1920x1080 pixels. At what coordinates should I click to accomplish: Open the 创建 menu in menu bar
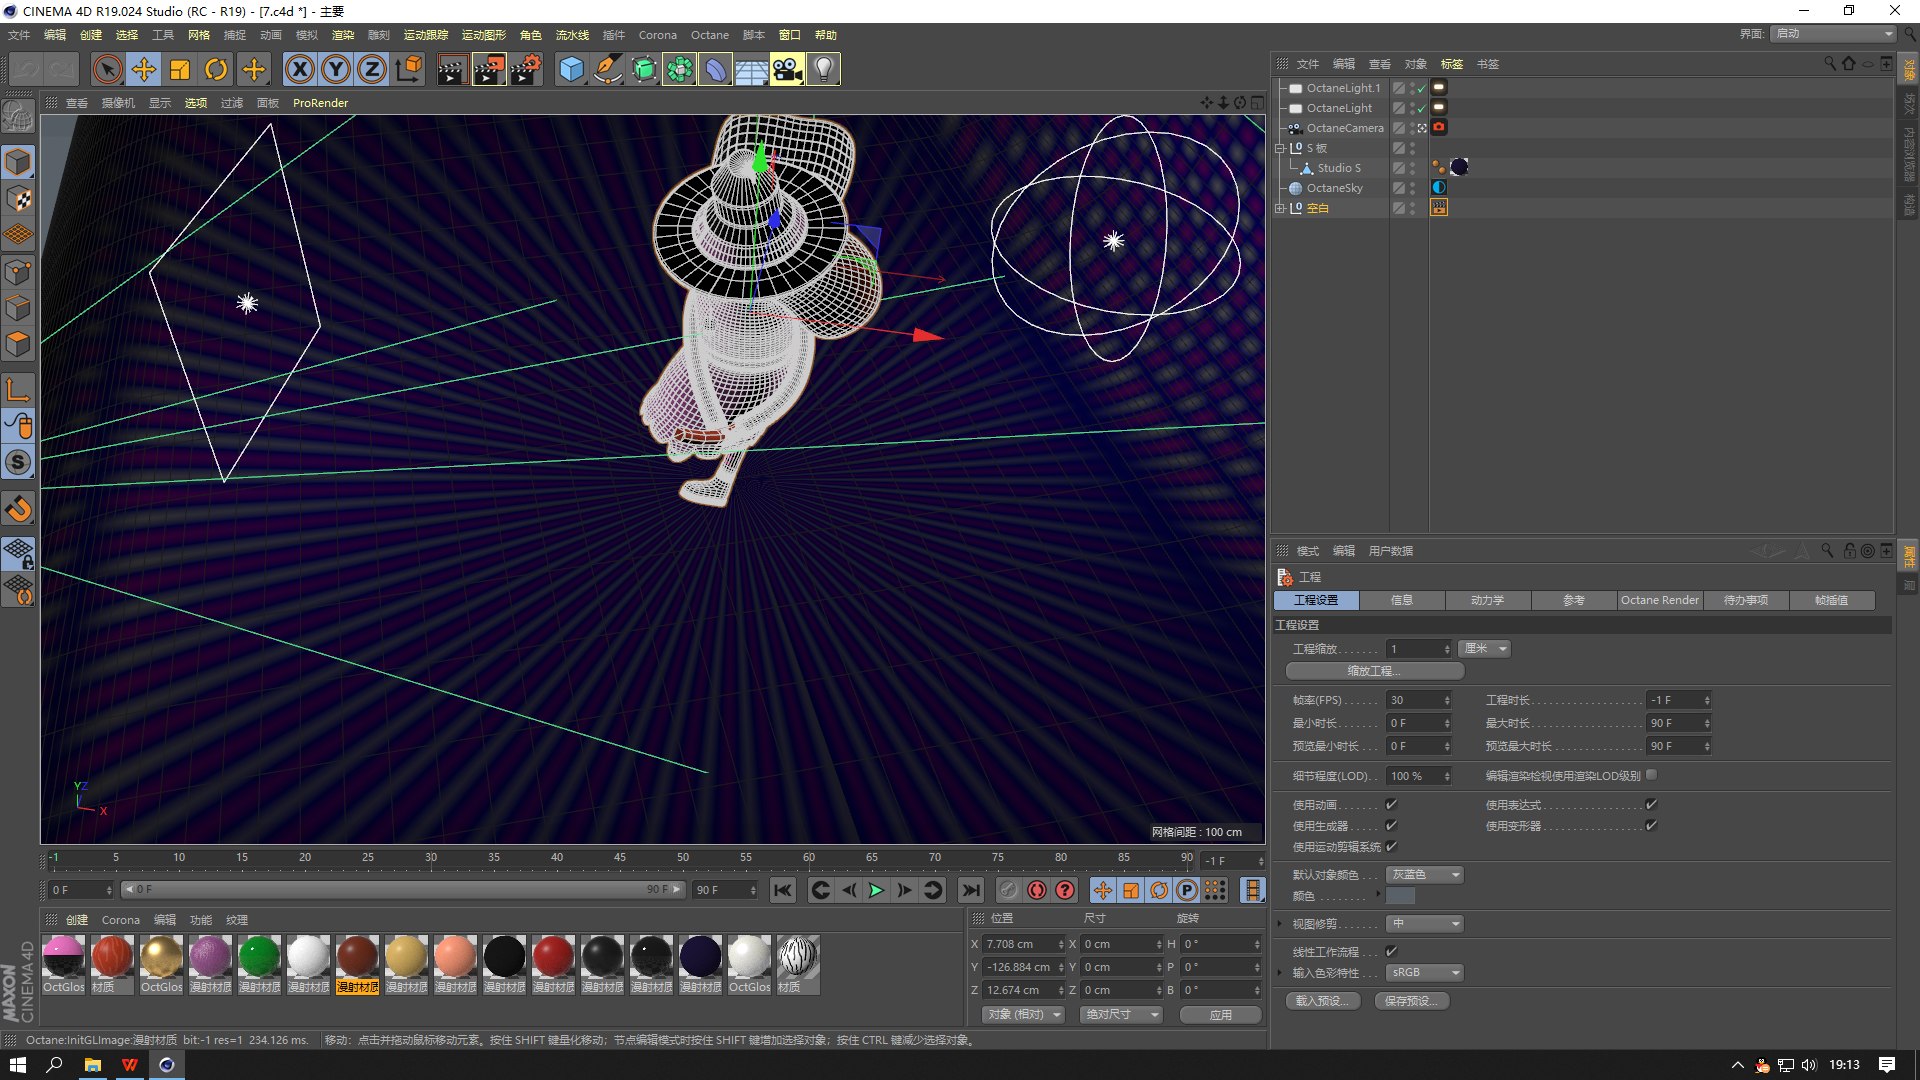(x=91, y=35)
